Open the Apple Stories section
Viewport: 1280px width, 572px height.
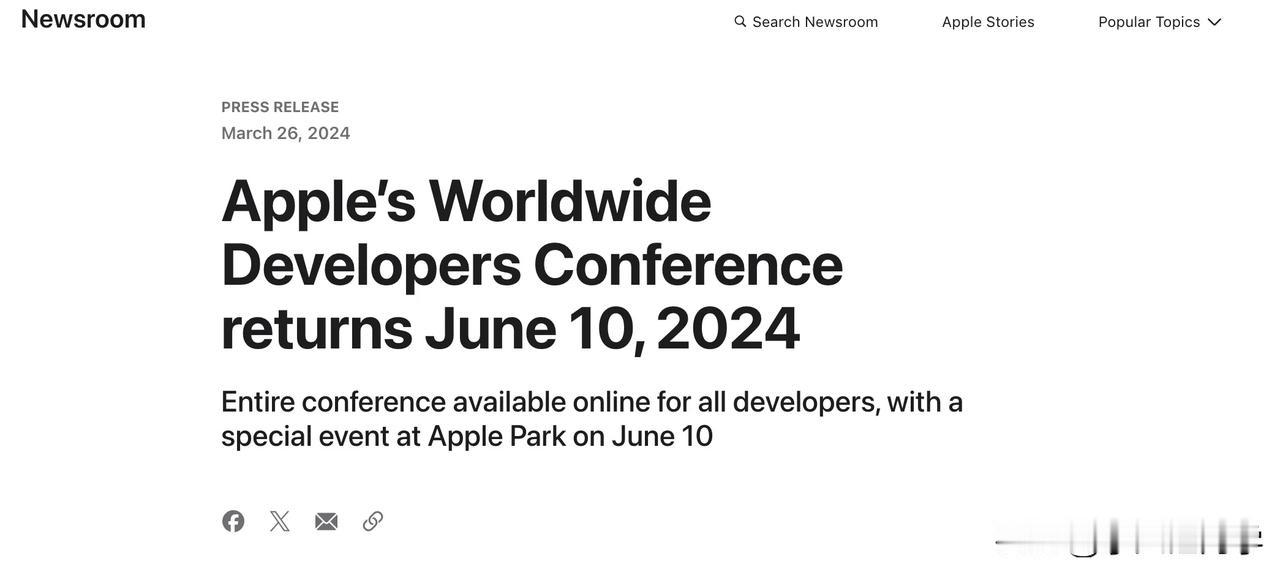coord(988,22)
